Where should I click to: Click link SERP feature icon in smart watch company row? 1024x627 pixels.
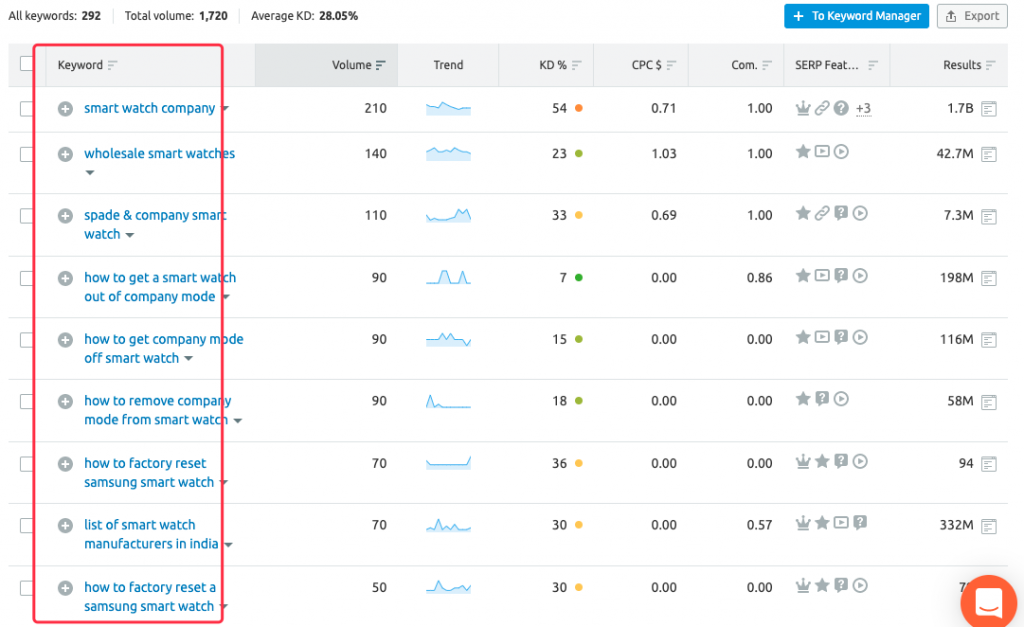click(822, 108)
